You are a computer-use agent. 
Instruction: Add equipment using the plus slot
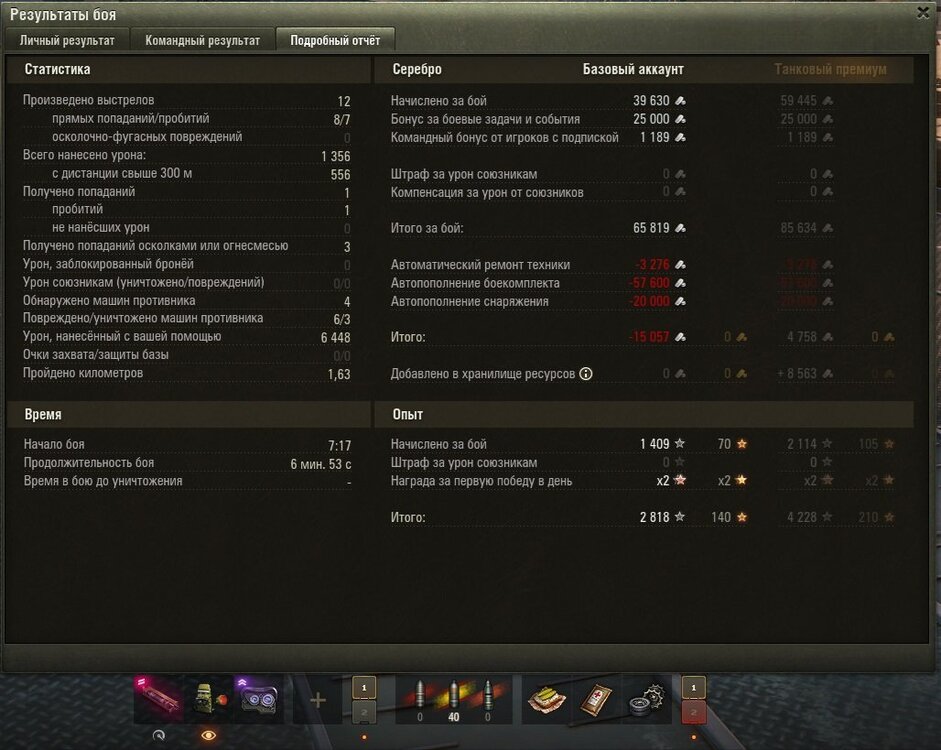(x=318, y=700)
